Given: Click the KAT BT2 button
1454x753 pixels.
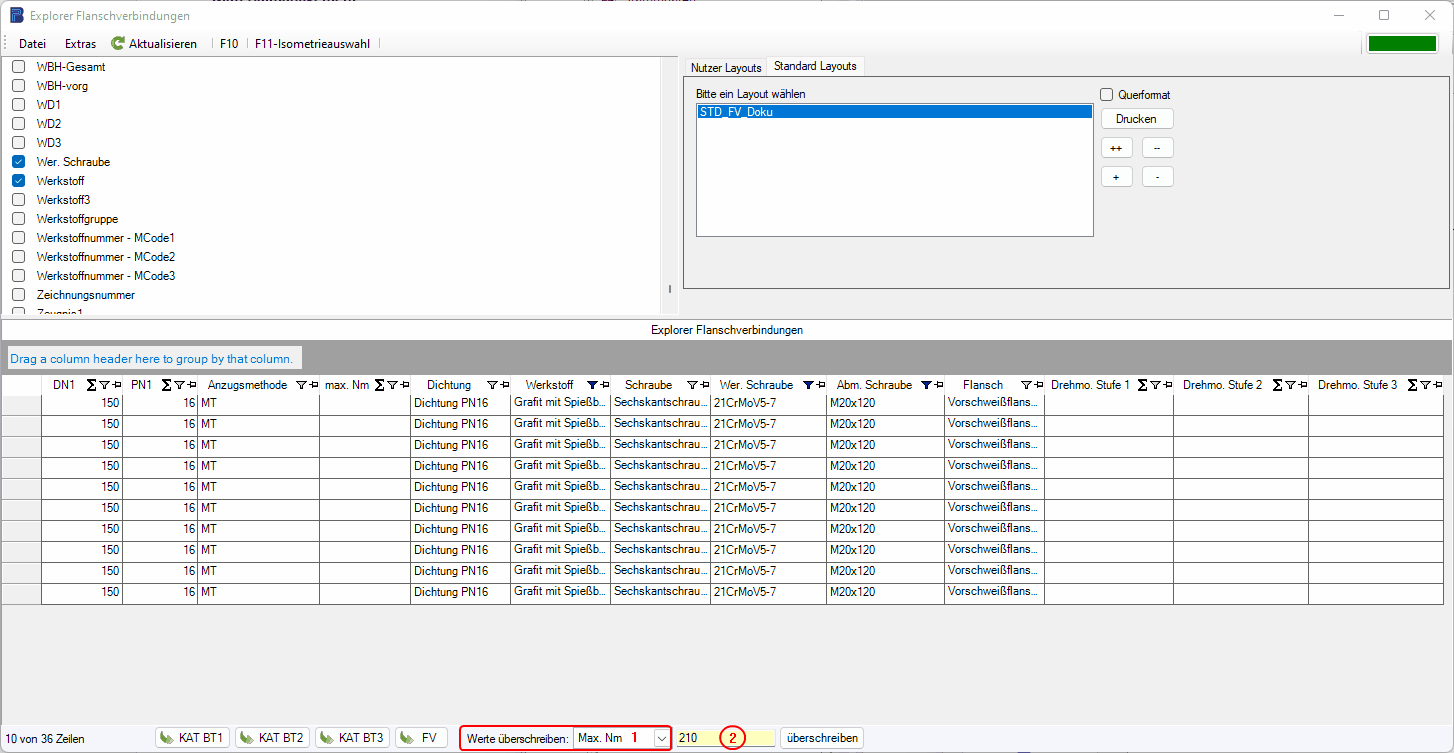Looking at the screenshot, I should coord(272,738).
